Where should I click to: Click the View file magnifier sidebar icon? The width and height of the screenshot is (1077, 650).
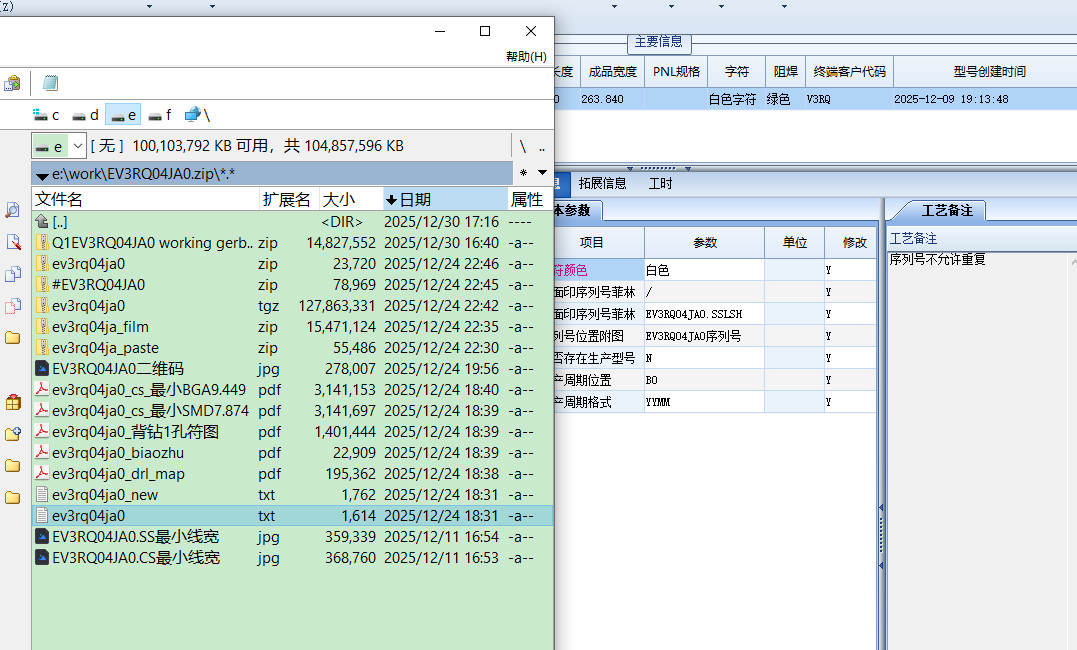[x=12, y=210]
